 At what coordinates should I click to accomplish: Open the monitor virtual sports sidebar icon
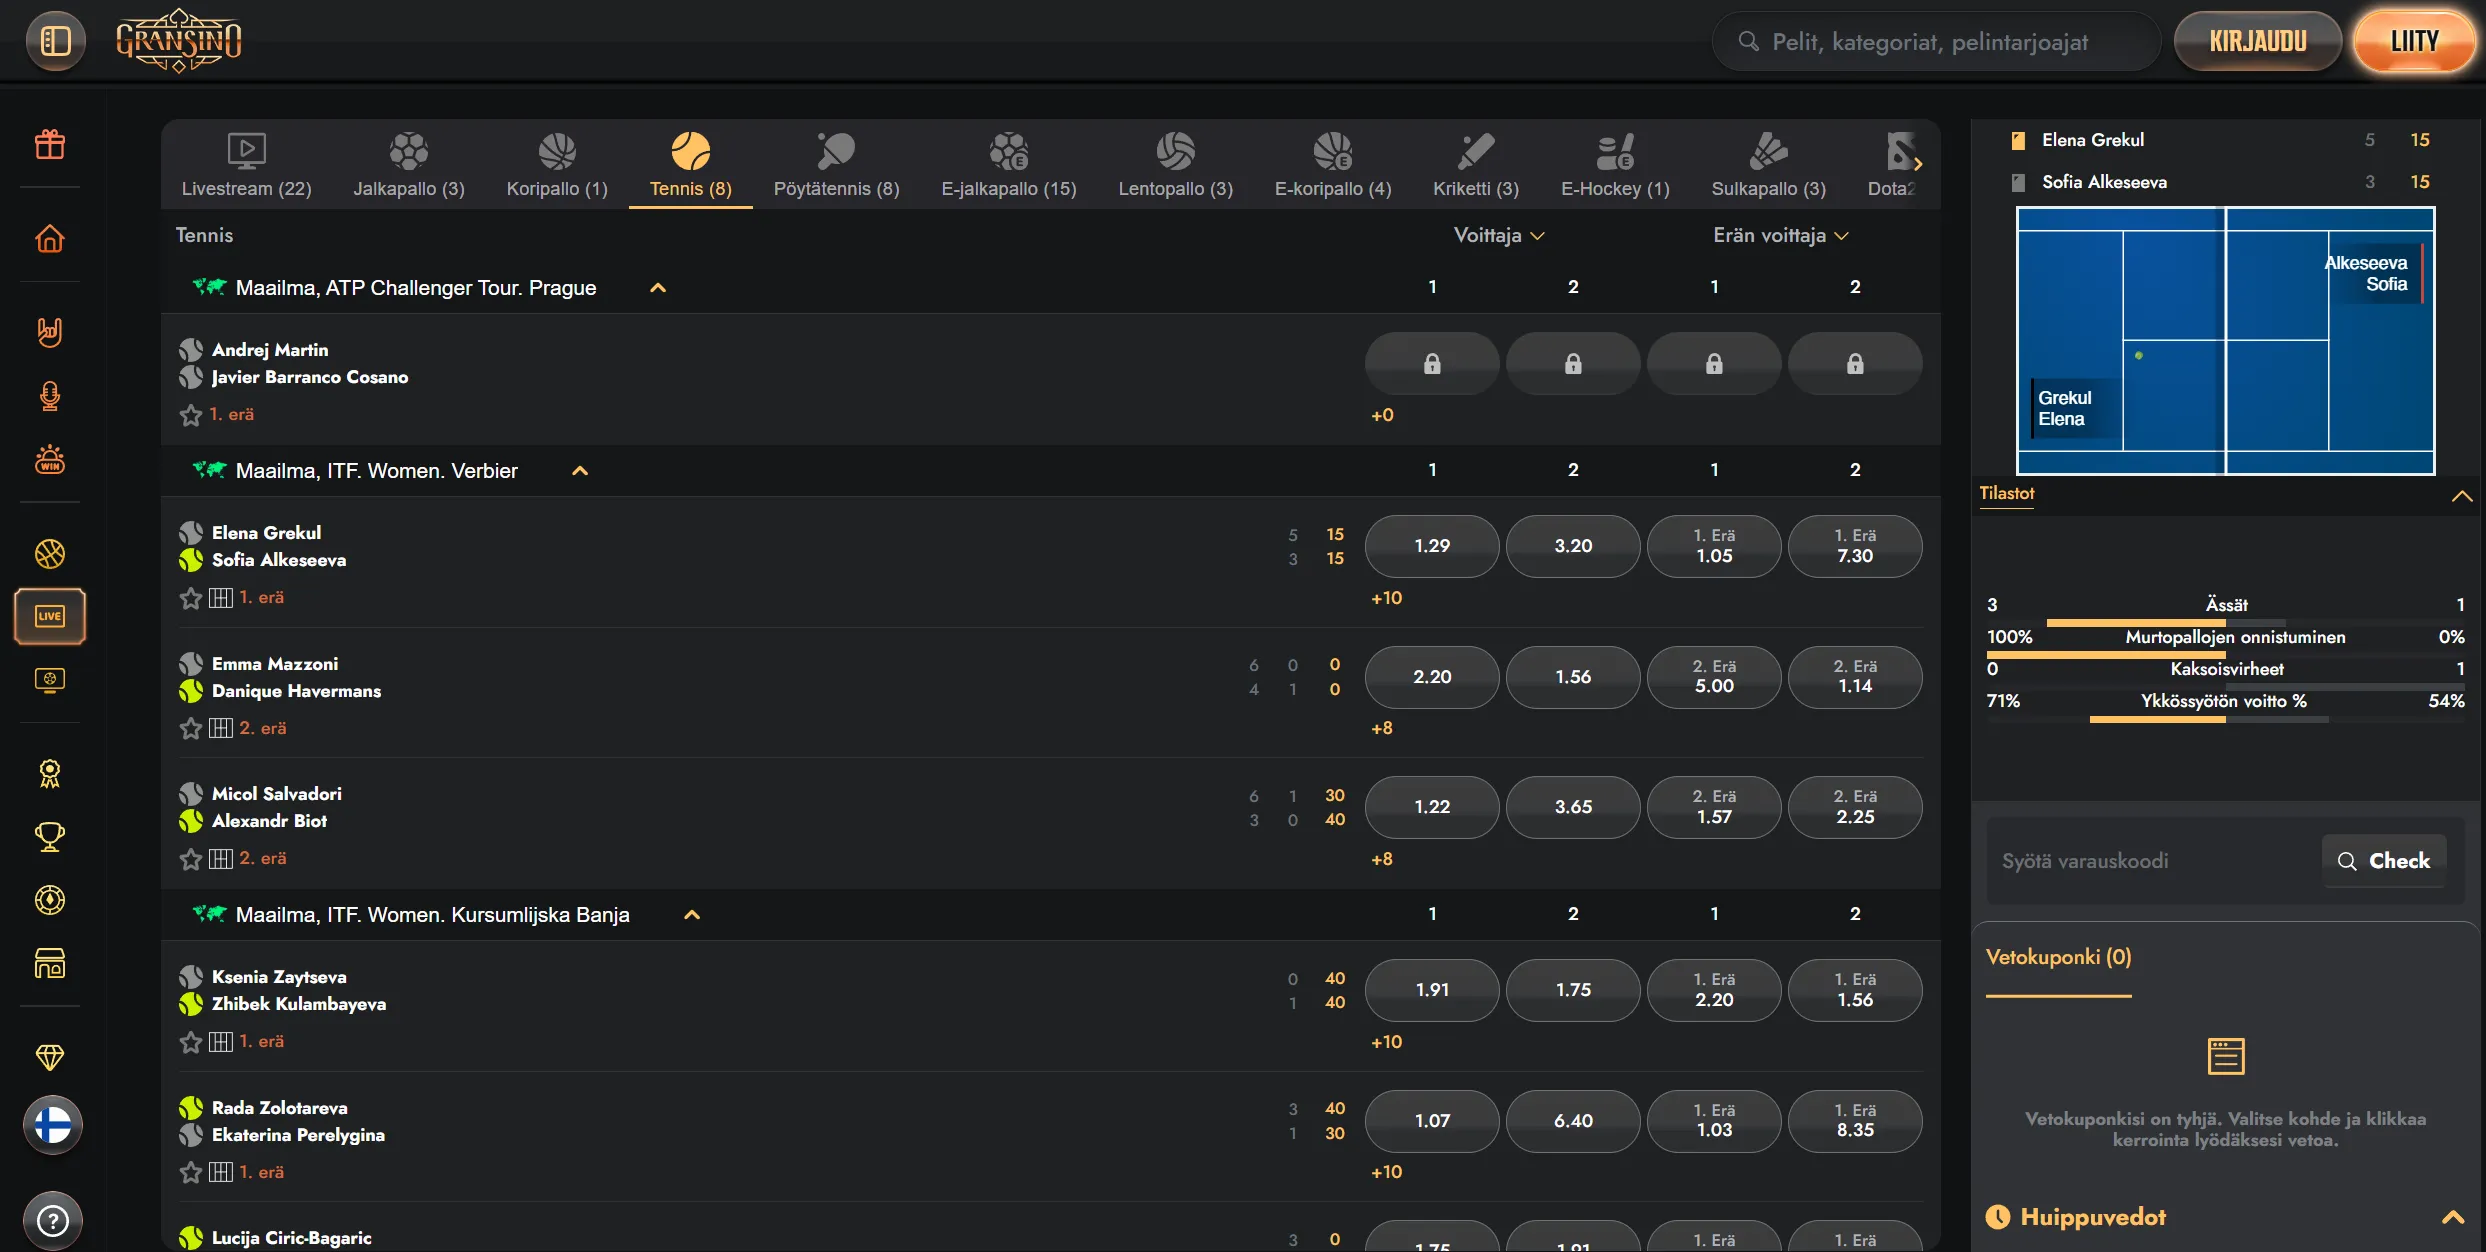coord(50,680)
